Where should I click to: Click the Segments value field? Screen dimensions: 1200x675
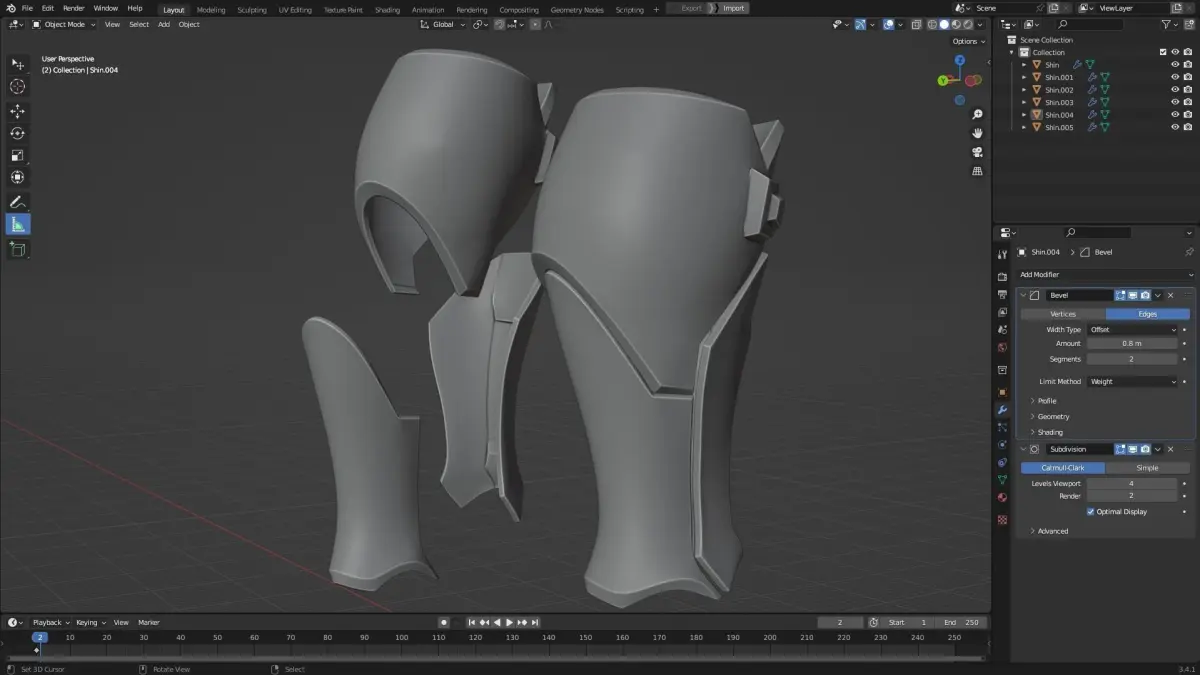(x=1132, y=359)
